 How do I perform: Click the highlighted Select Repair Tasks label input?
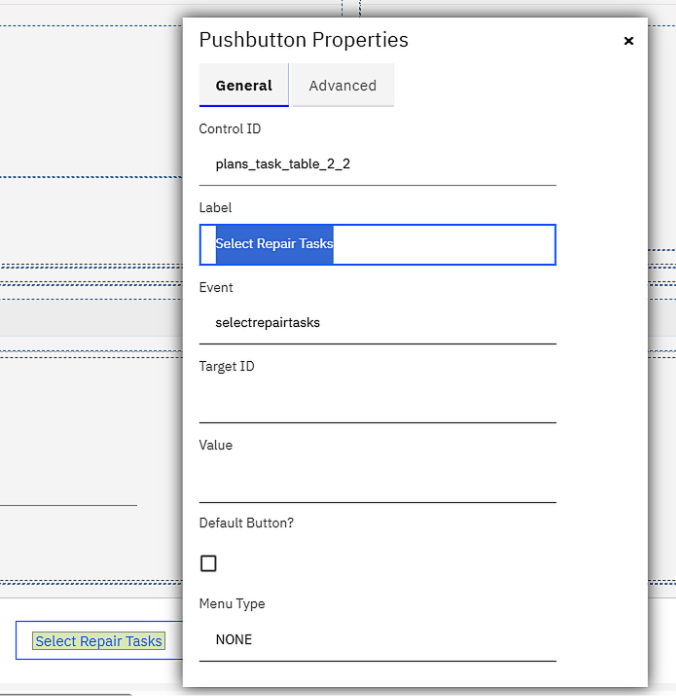point(377,245)
